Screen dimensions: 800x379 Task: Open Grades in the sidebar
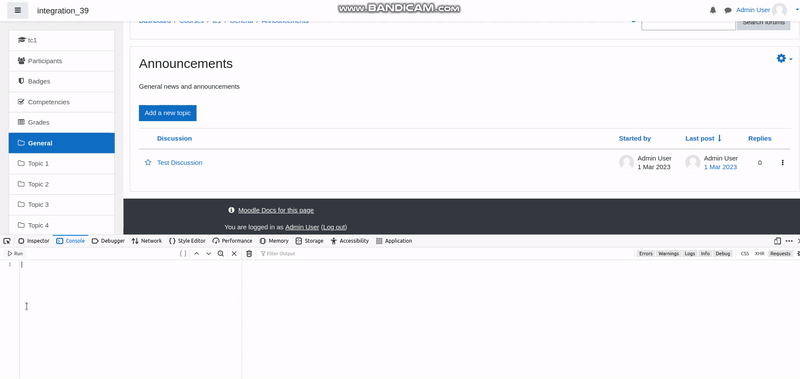click(62, 122)
